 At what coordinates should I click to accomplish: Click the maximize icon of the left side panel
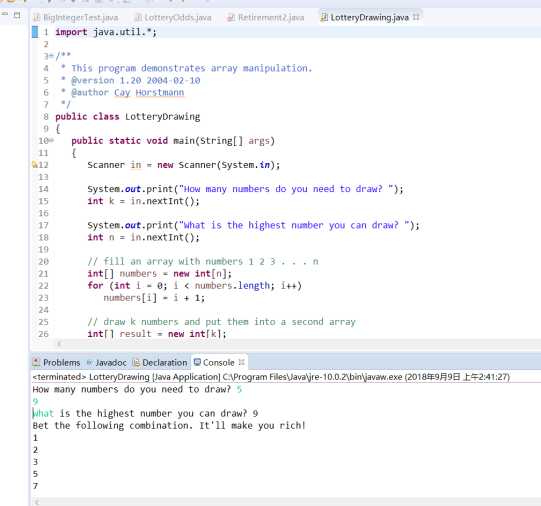click(x=17, y=15)
